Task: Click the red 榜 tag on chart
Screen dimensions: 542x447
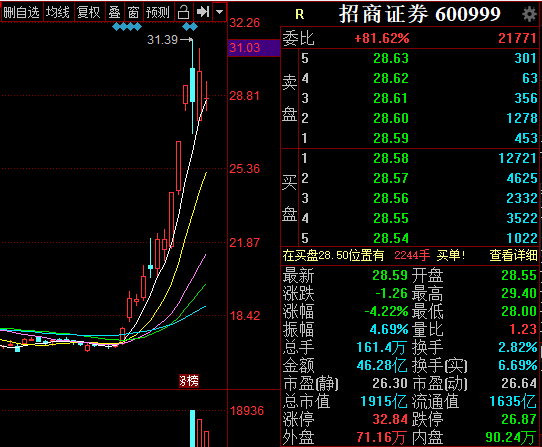Action: point(189,381)
